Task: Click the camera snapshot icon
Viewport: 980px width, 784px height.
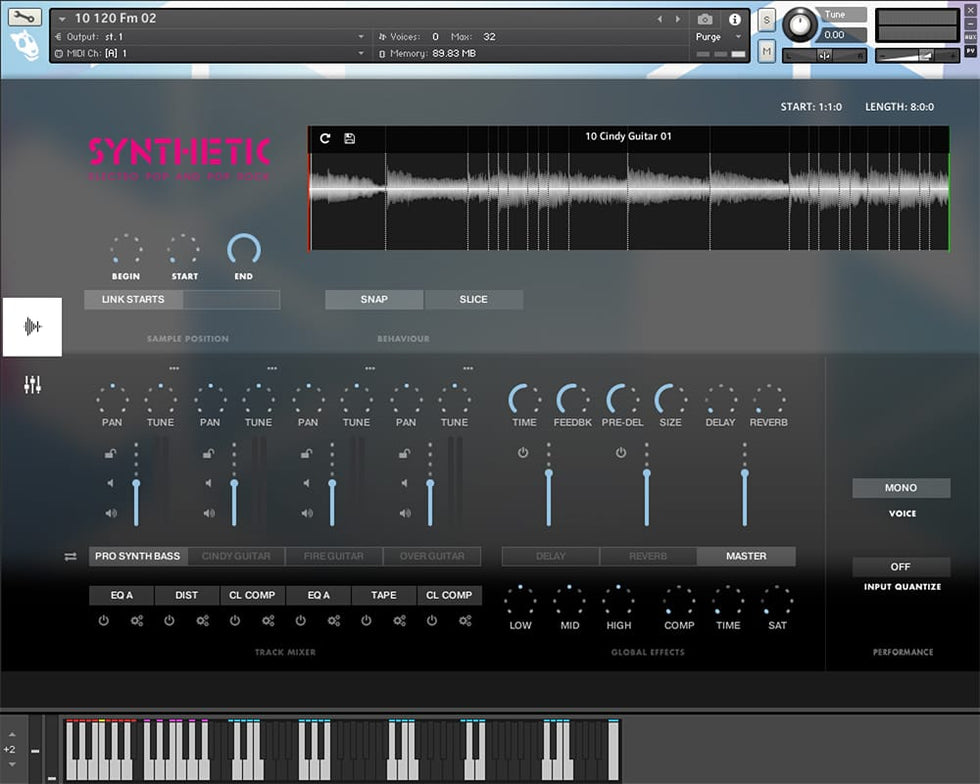Action: click(x=705, y=19)
